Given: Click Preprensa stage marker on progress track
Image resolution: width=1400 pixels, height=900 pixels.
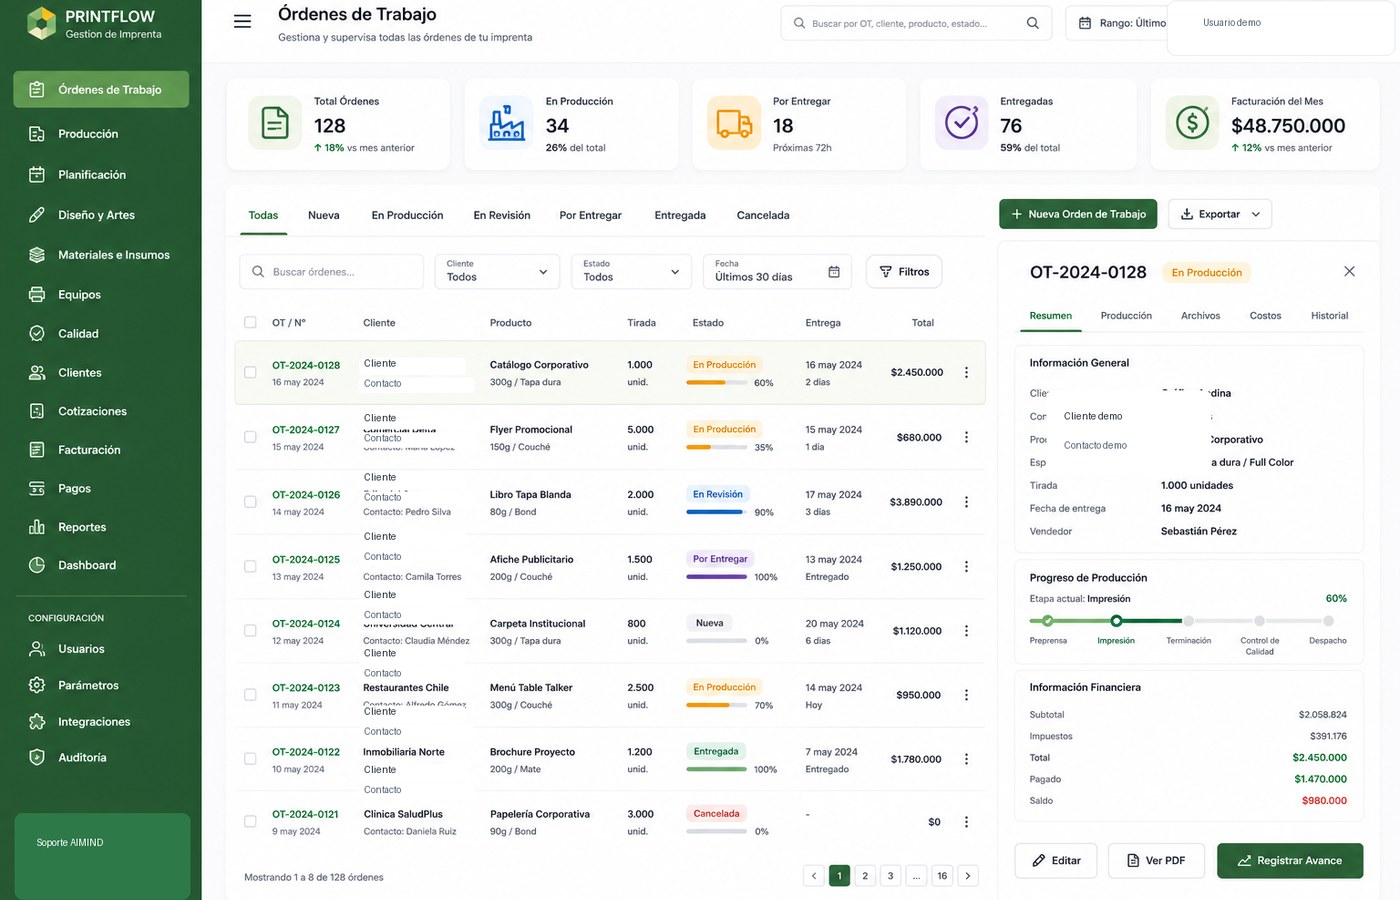Looking at the screenshot, I should 1047,621.
